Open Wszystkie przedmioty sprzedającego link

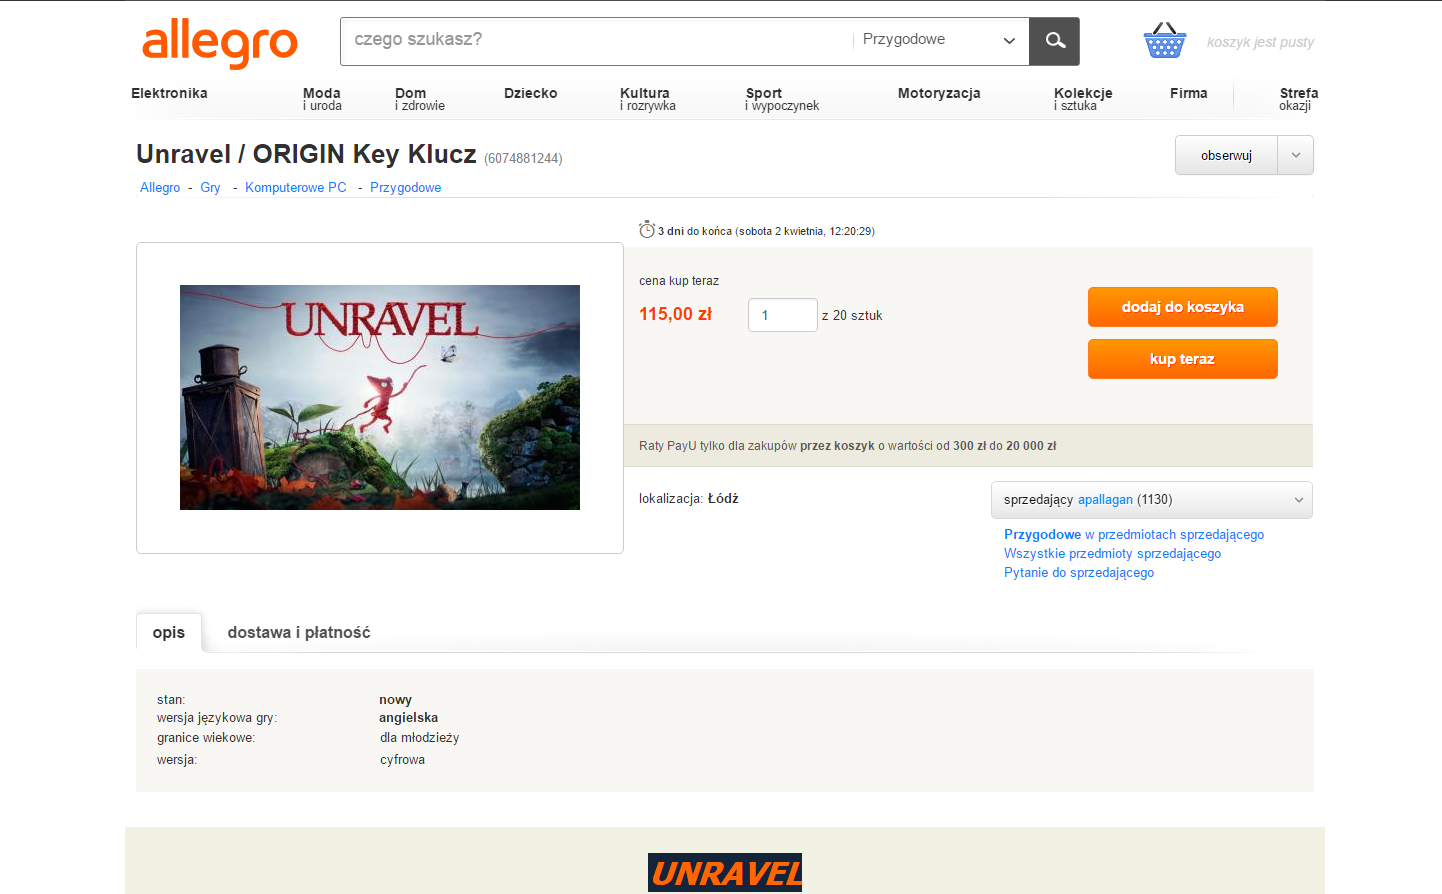click(x=1112, y=553)
